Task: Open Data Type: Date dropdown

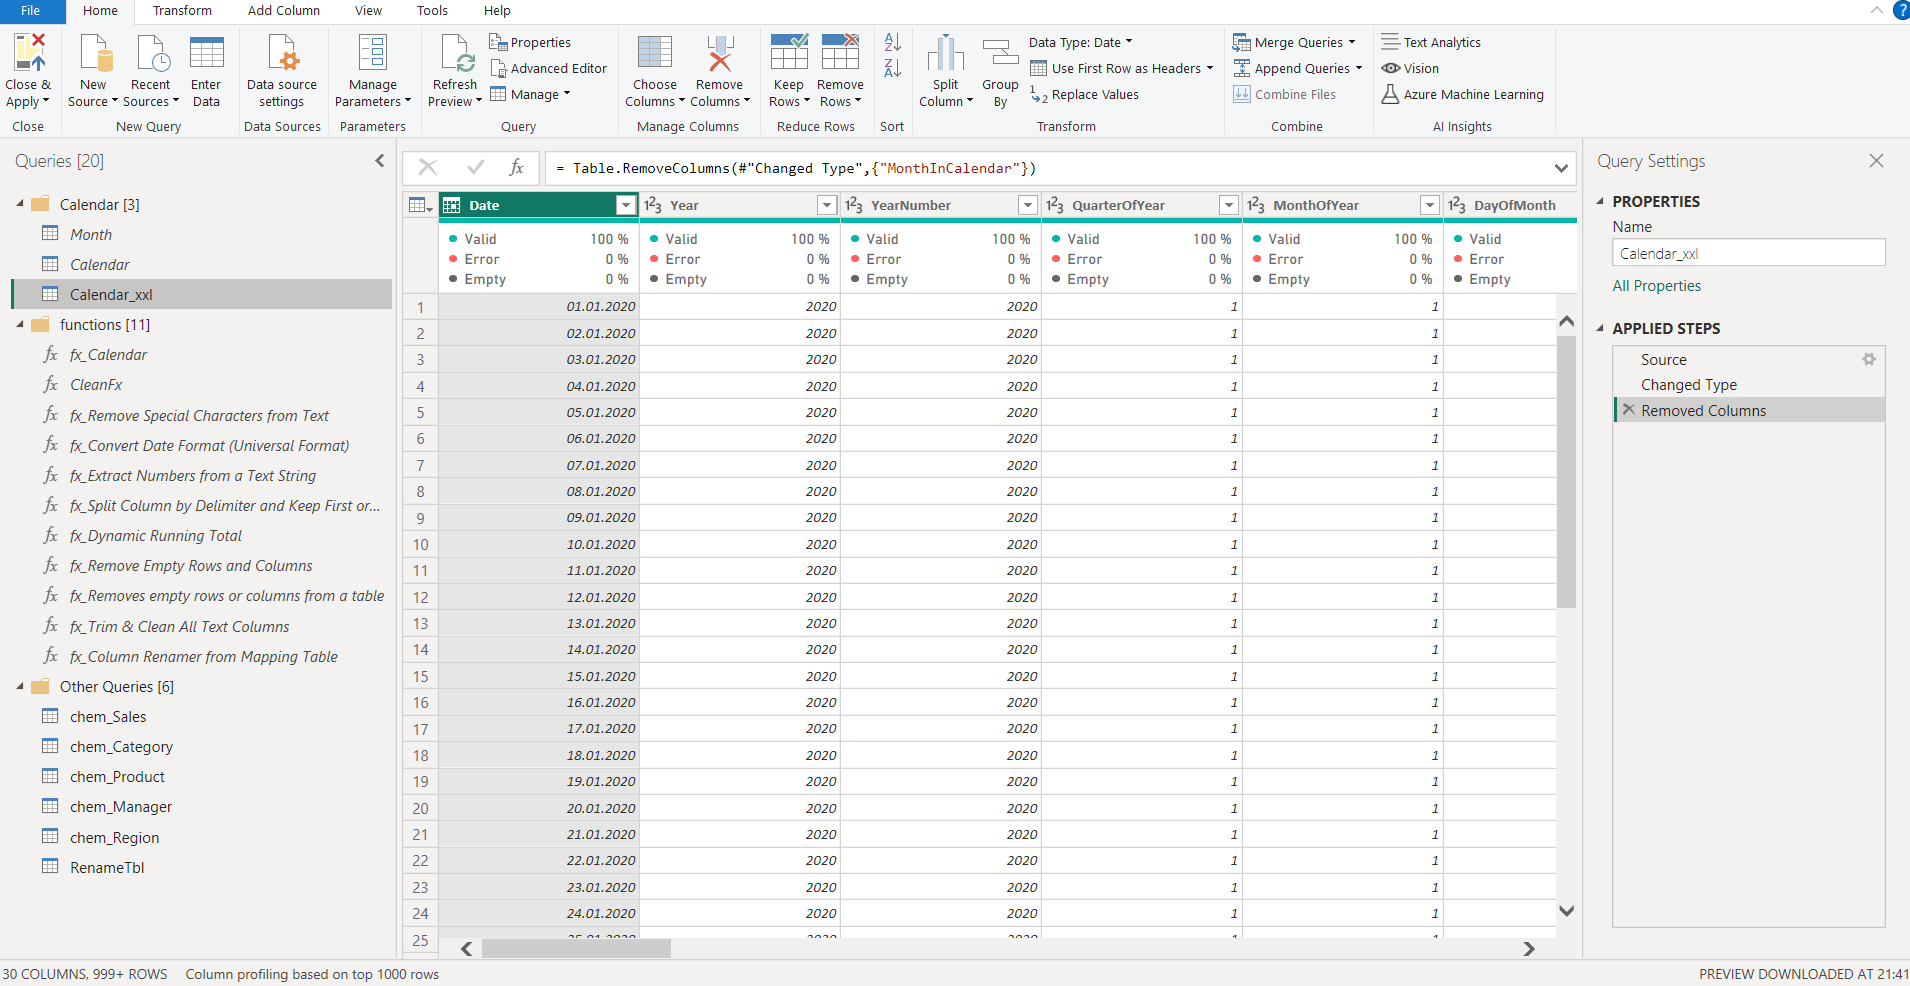Action: 1081,42
